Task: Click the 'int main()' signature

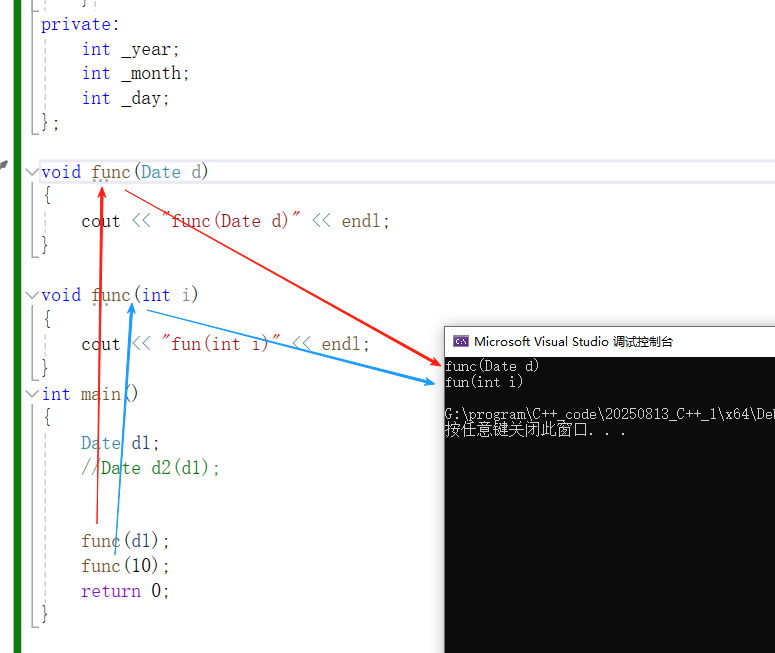Action: 89,394
